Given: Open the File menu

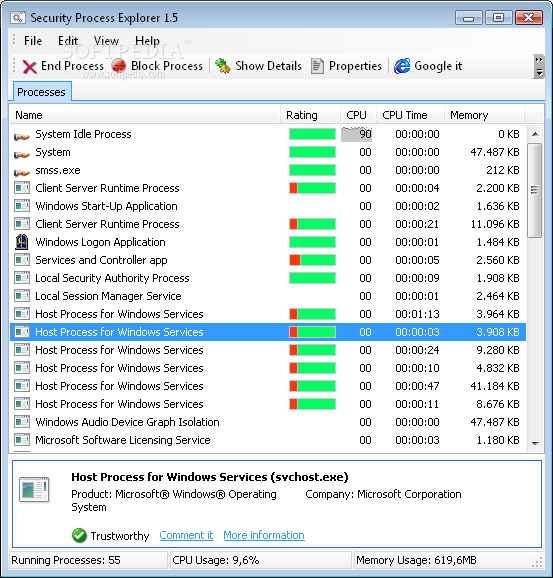Looking at the screenshot, I should 33,41.
